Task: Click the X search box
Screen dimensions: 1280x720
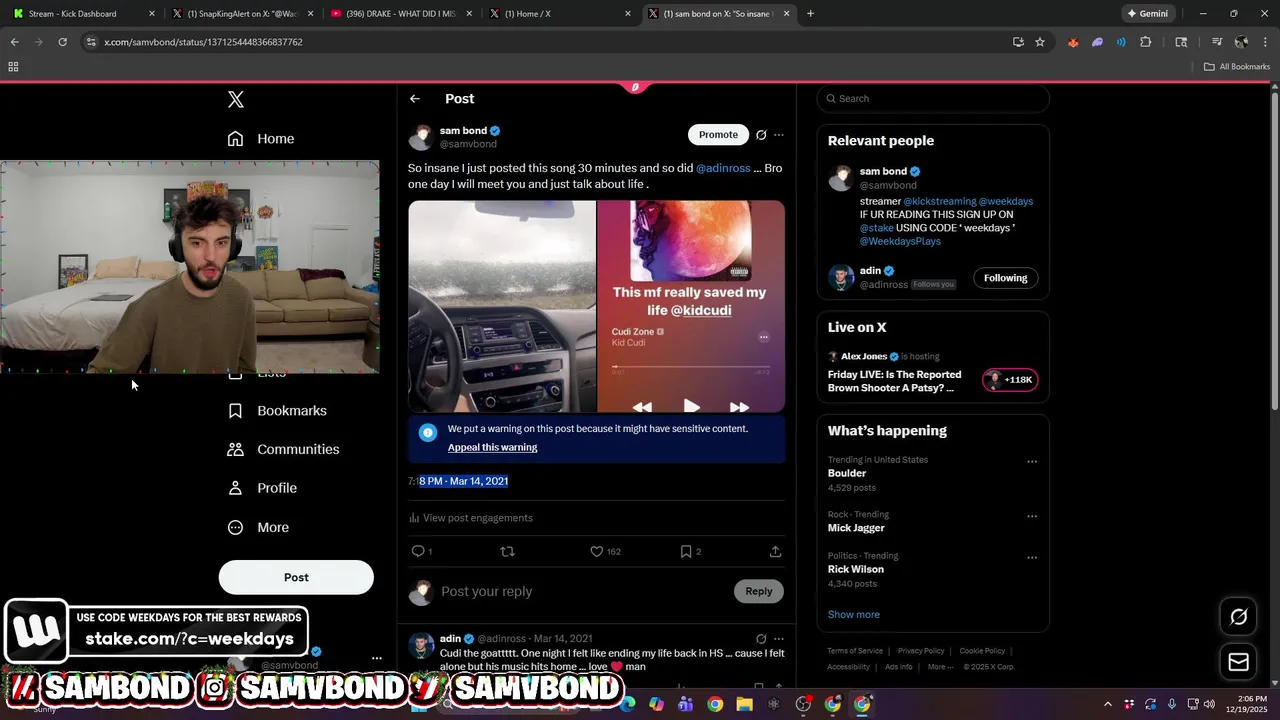Action: 933,98
